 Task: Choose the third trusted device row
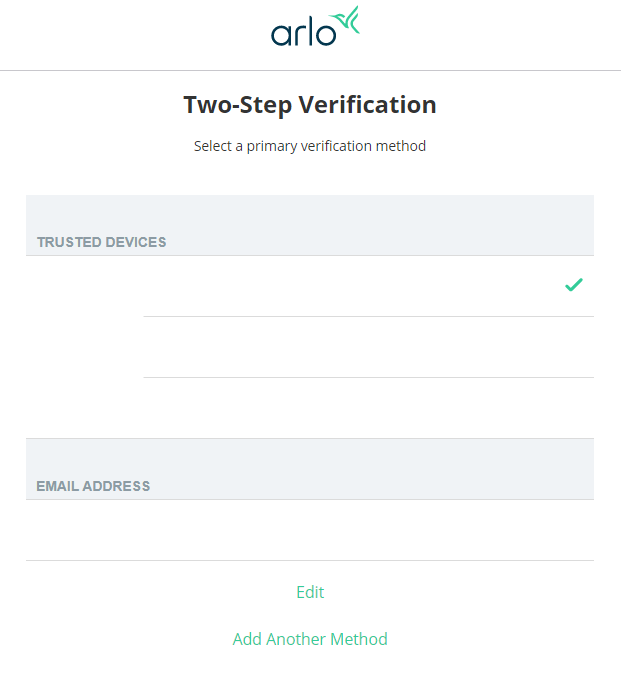[310, 408]
